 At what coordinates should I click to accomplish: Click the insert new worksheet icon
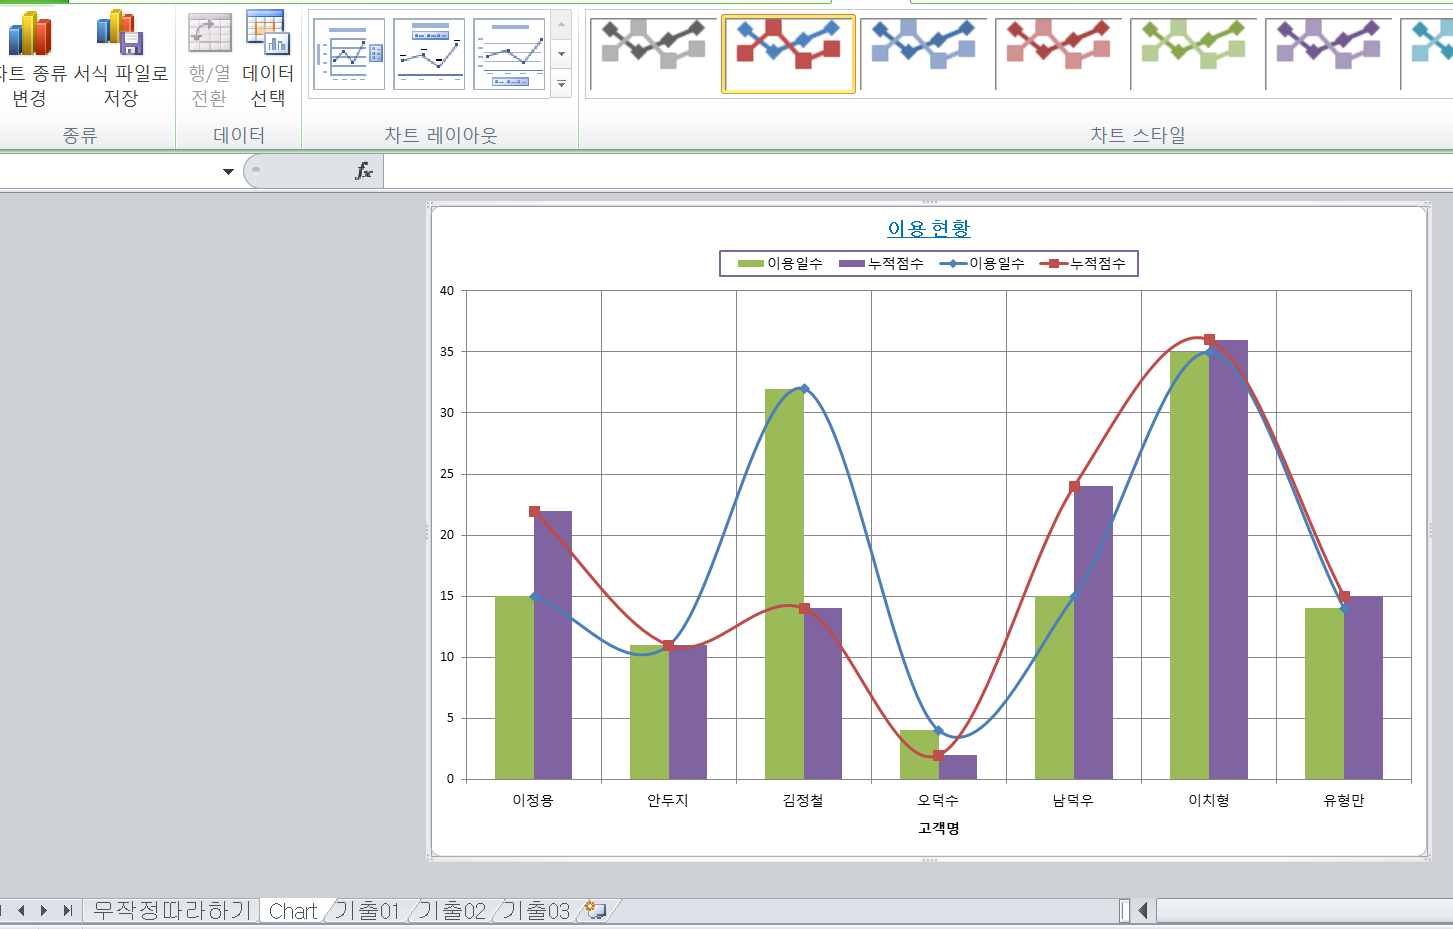[x=596, y=910]
